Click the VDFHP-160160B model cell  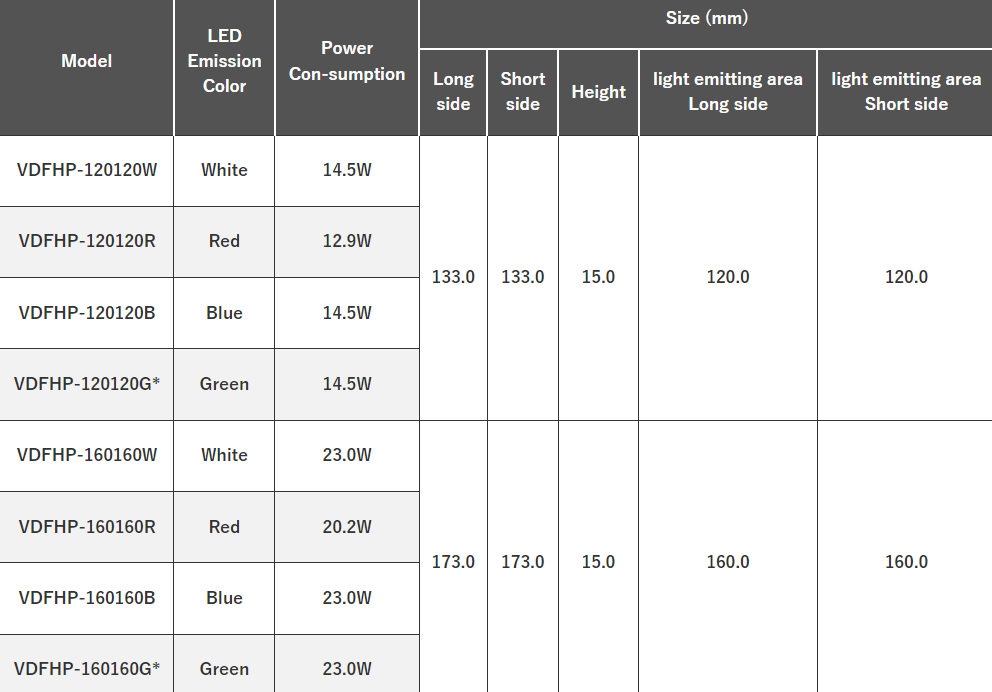(x=87, y=598)
